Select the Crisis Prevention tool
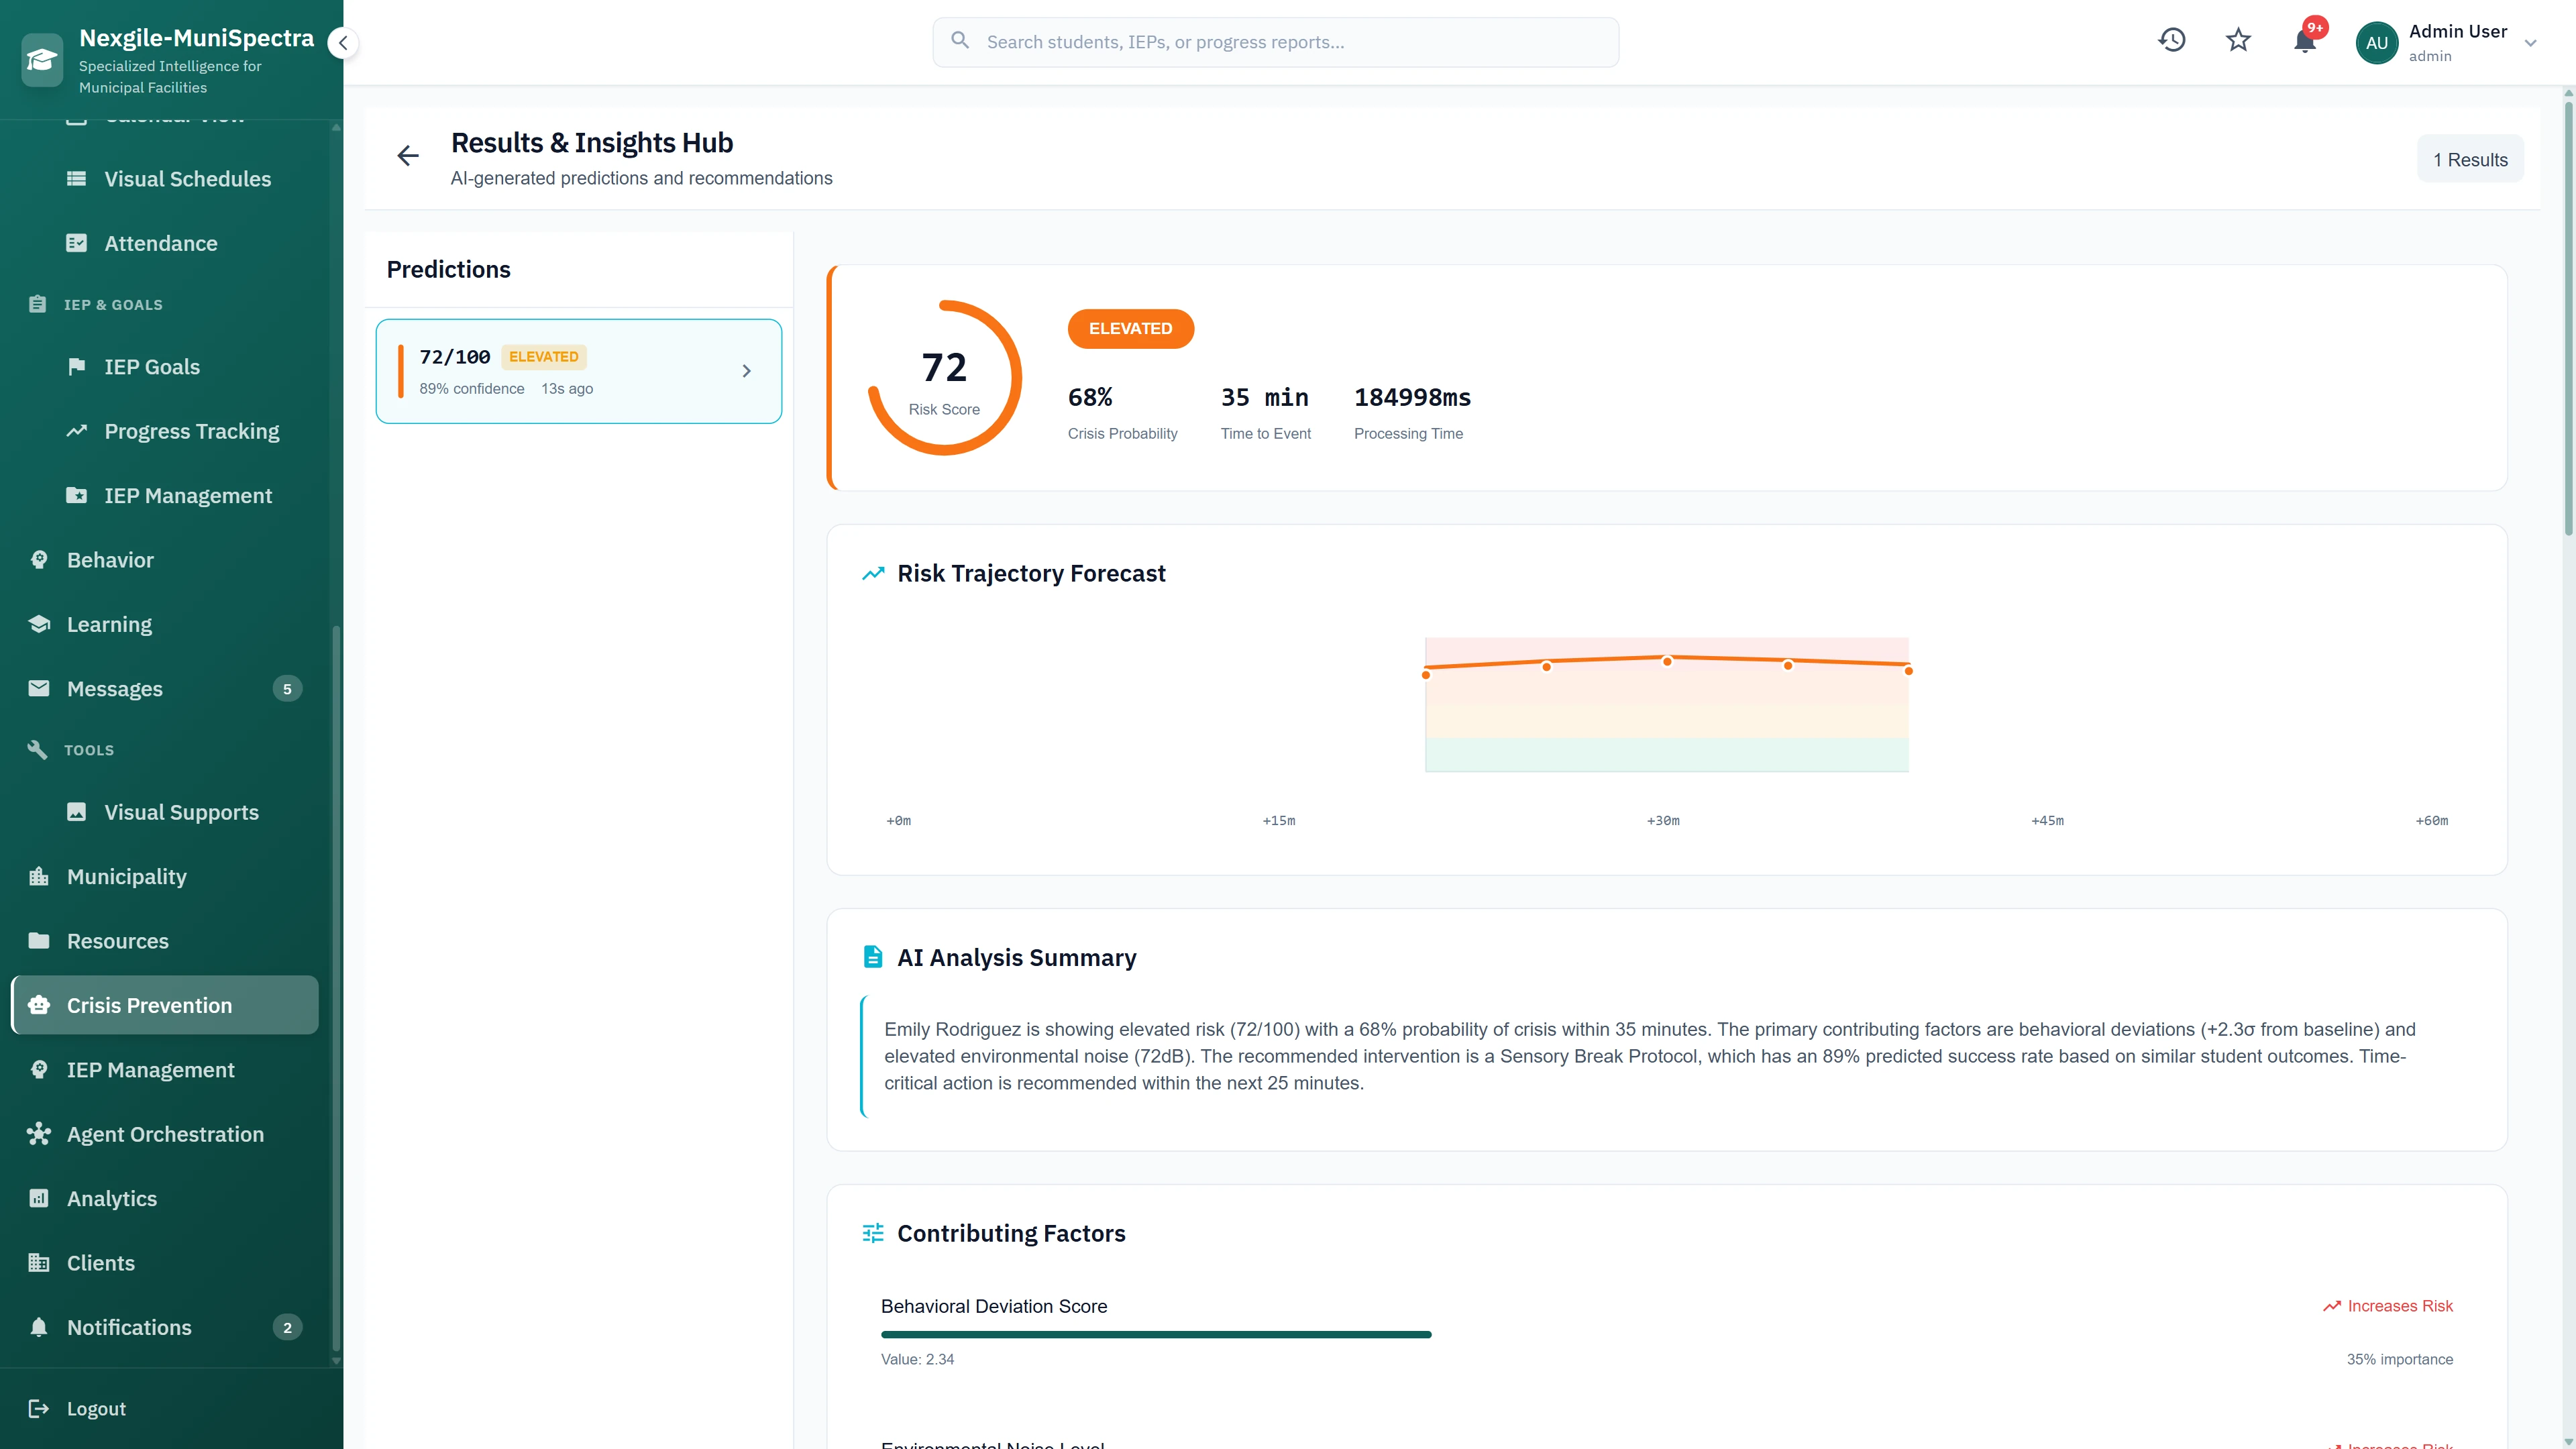Viewport: 2576px width, 1449px height. coord(149,1005)
